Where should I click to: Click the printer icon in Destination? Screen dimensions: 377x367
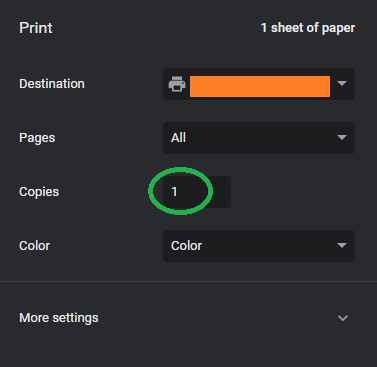coord(177,84)
